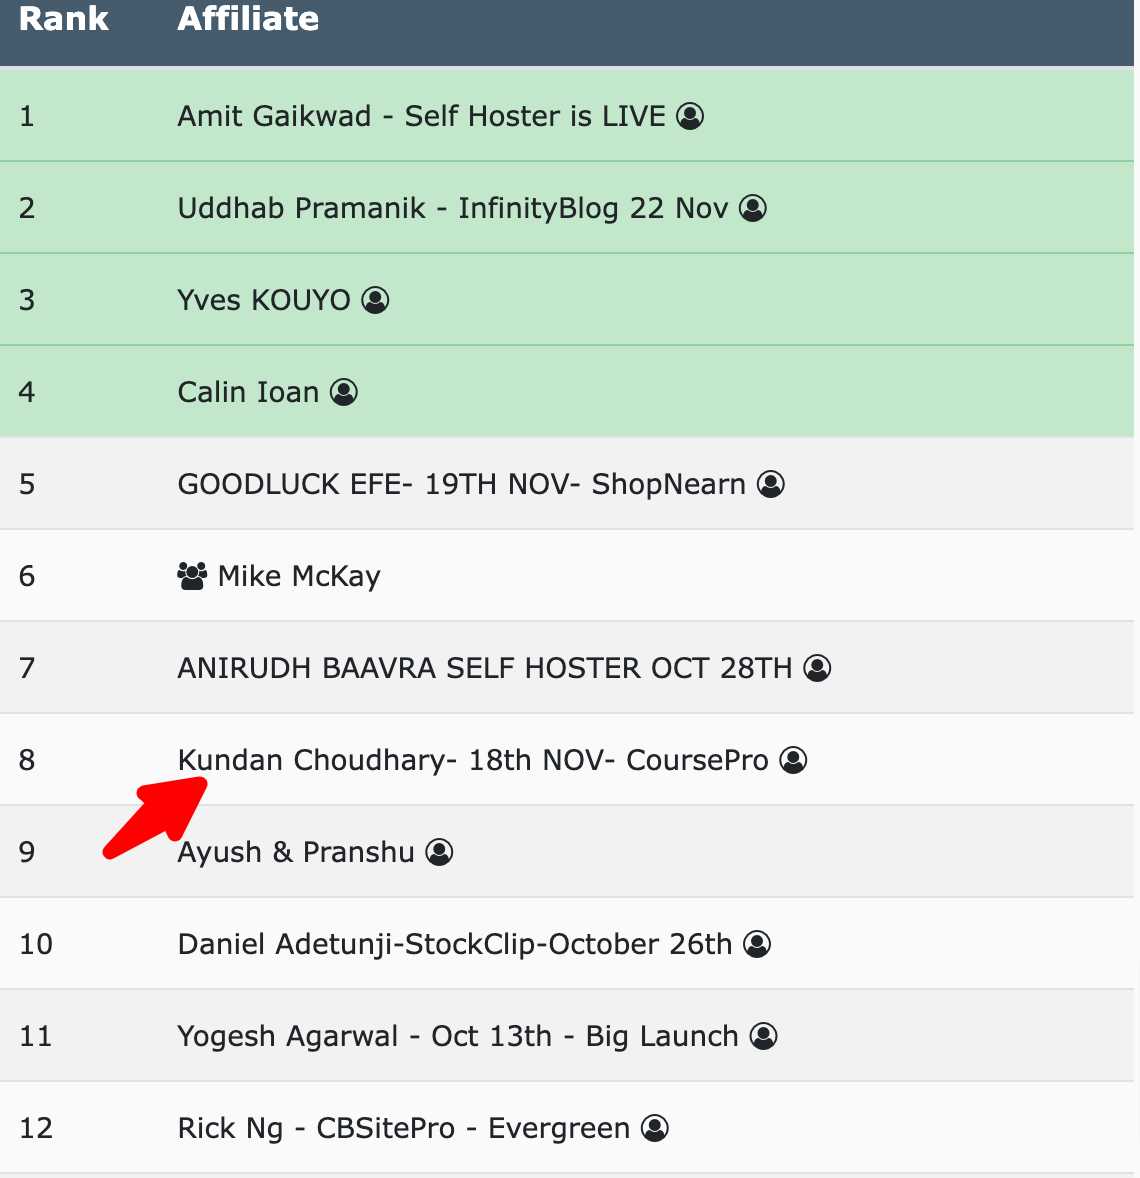Click user icon next to Kundan Choudhary CoursePro

793,760
